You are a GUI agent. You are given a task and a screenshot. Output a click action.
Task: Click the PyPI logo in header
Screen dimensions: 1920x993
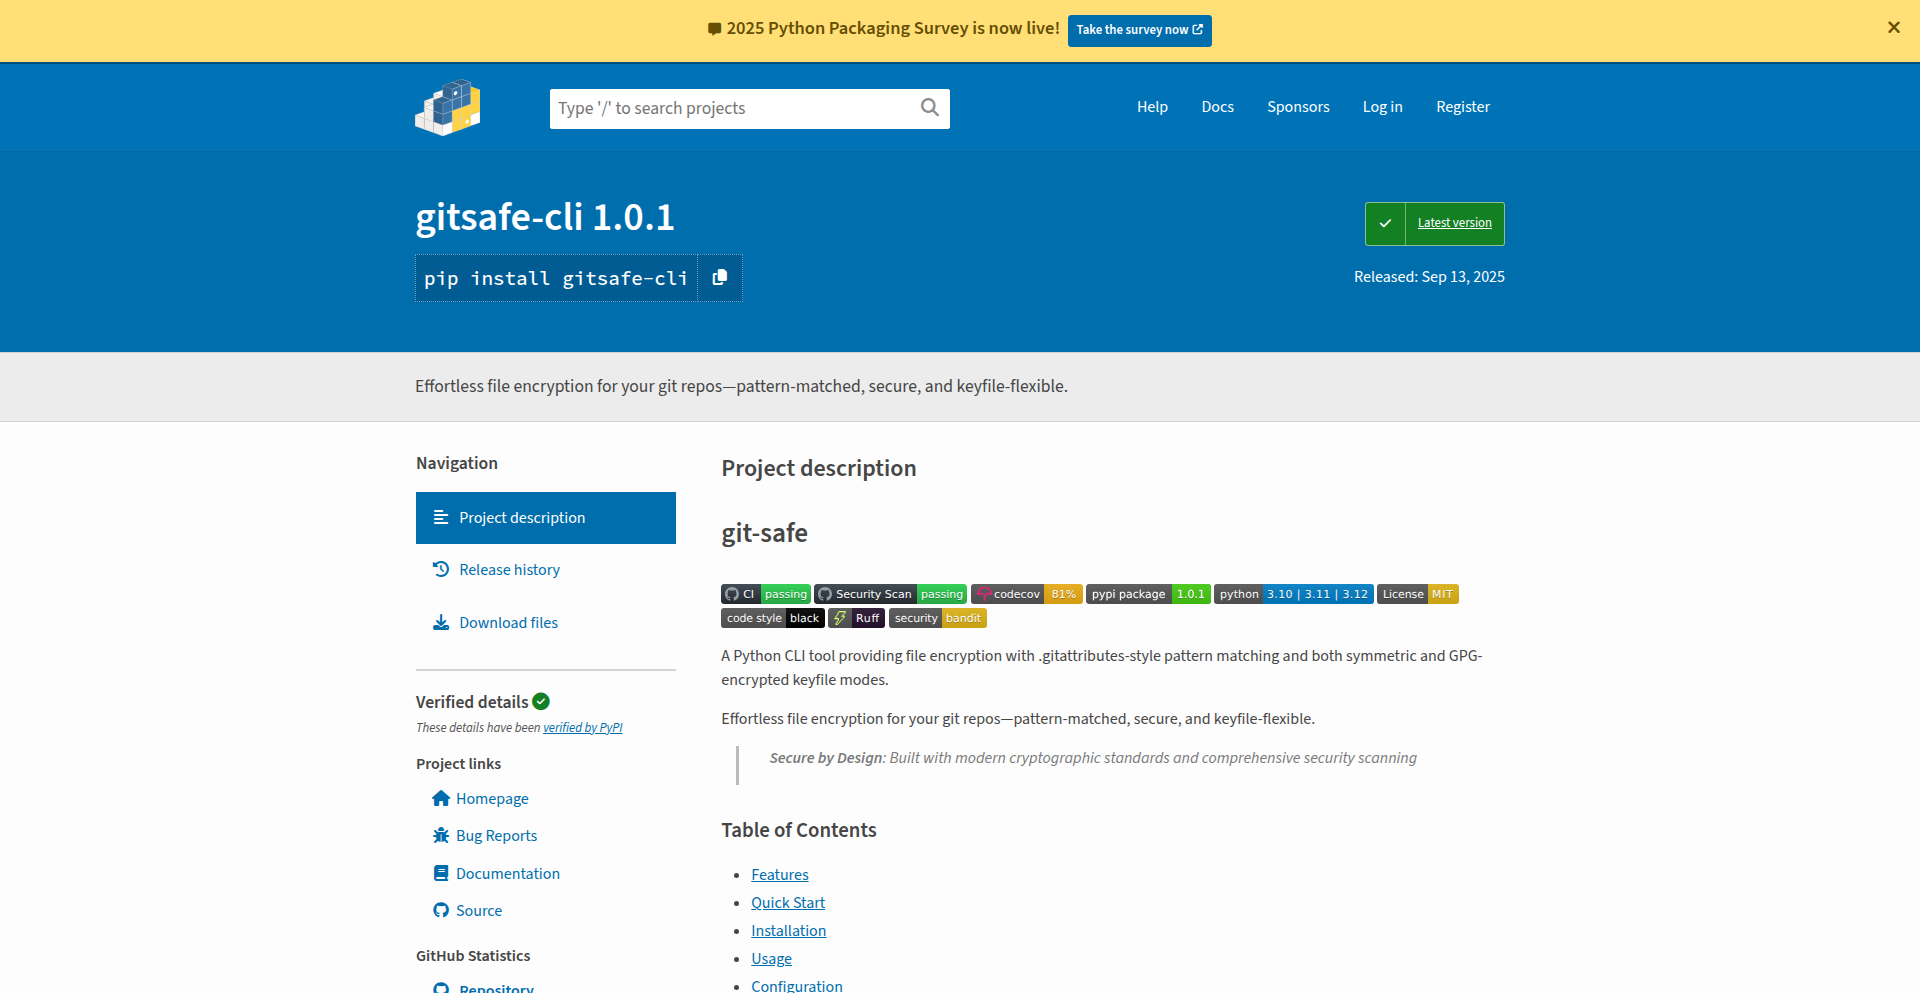point(448,107)
